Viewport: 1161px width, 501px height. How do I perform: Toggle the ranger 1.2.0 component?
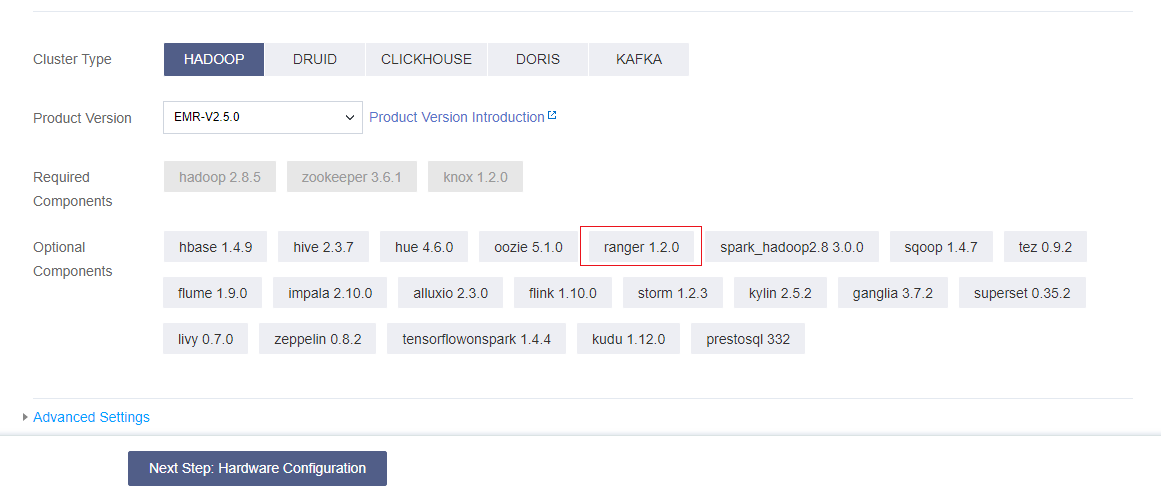point(641,246)
